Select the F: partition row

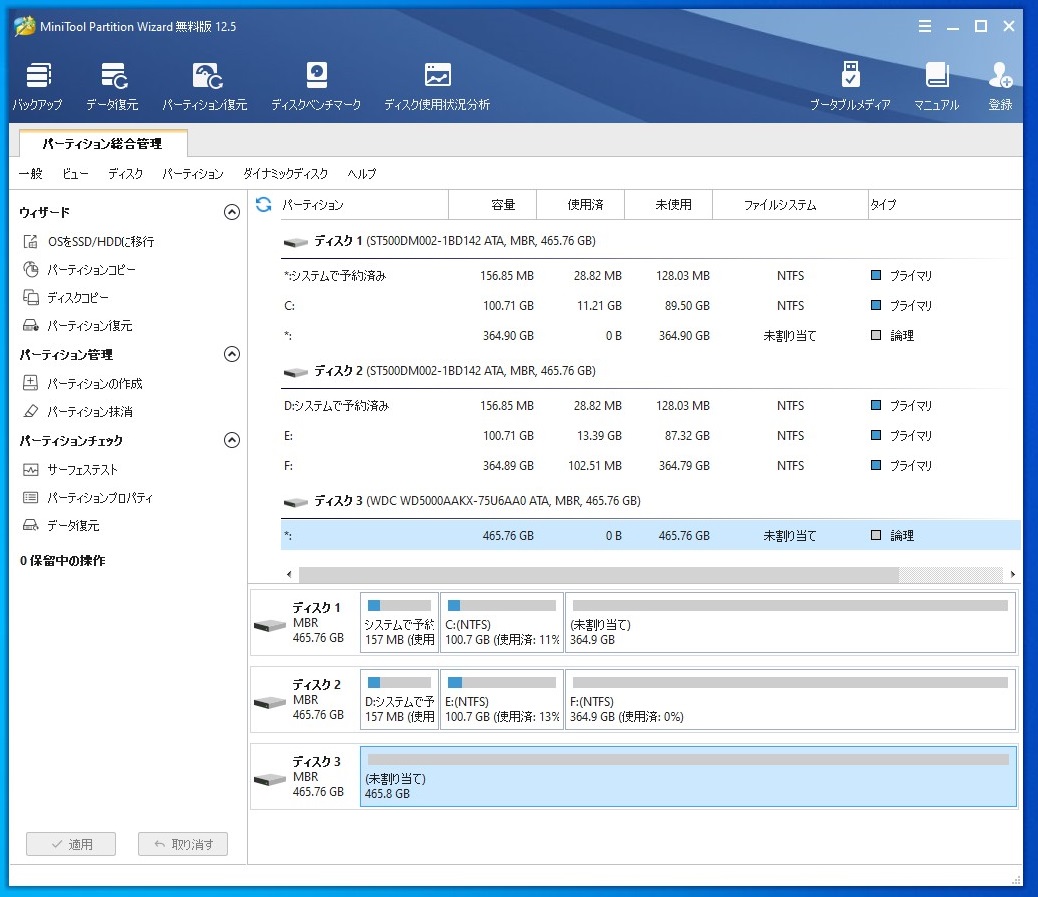[650, 466]
